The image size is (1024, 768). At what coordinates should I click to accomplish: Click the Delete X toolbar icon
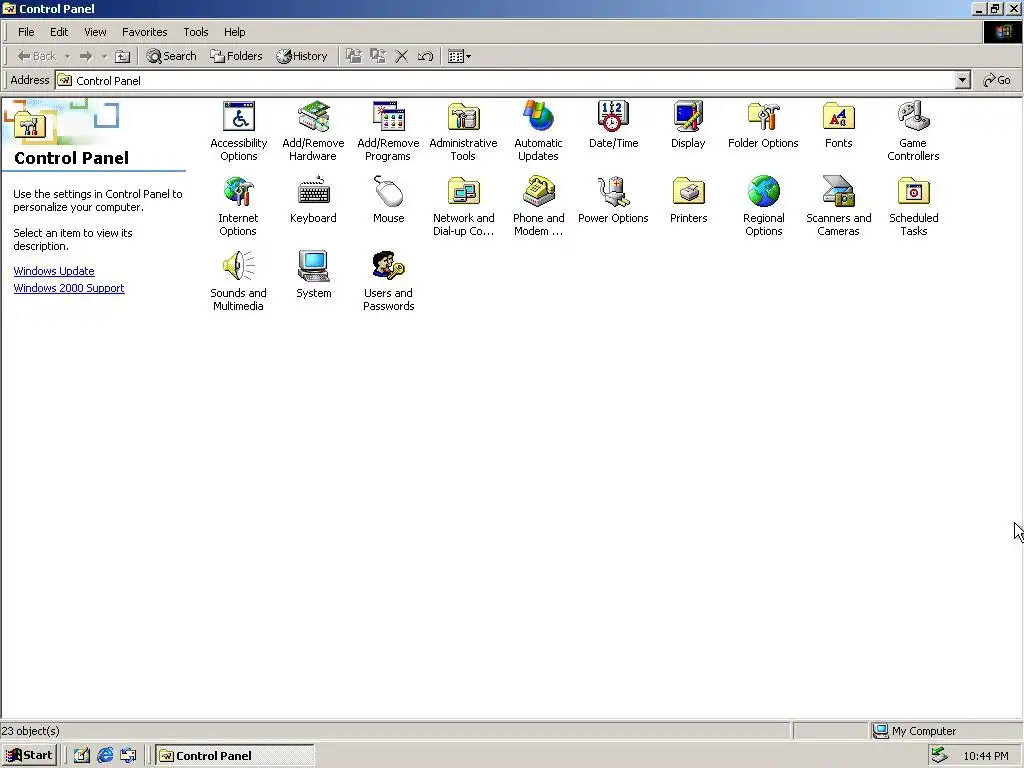[402, 56]
